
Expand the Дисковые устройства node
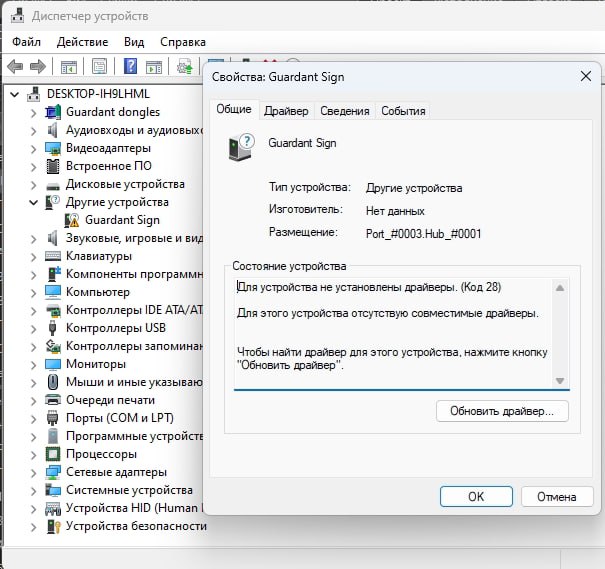(x=34, y=185)
